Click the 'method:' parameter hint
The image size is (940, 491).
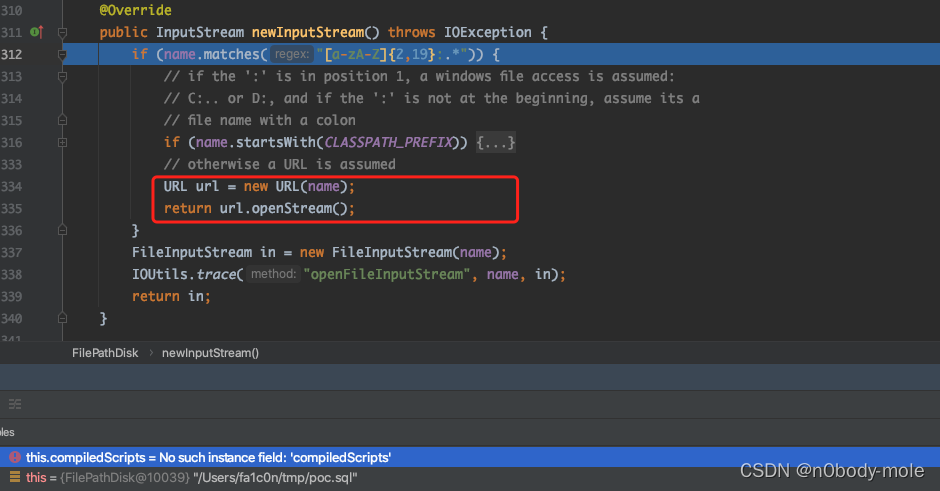(x=273, y=275)
